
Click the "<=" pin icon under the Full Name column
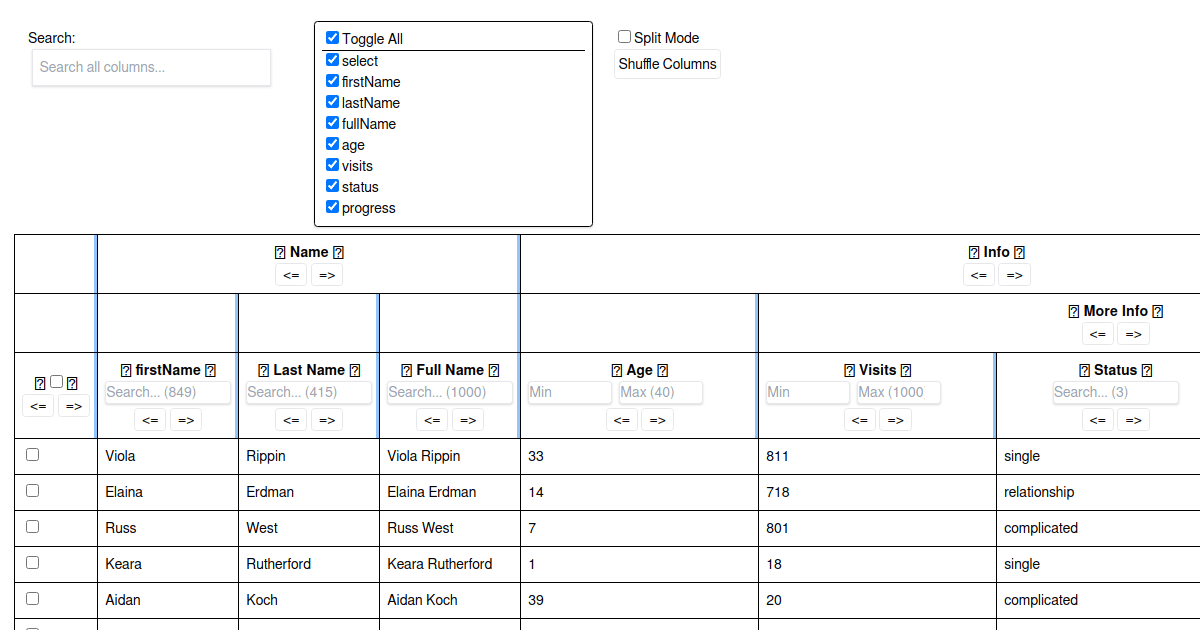click(432, 419)
